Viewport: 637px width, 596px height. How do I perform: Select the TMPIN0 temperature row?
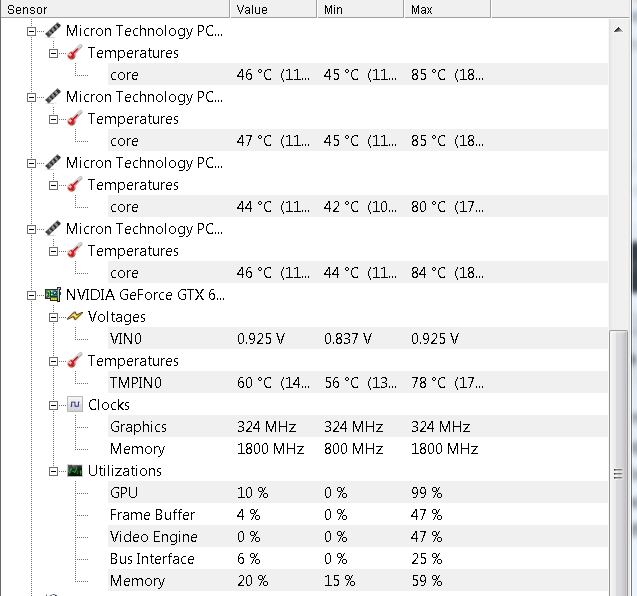(x=358, y=382)
